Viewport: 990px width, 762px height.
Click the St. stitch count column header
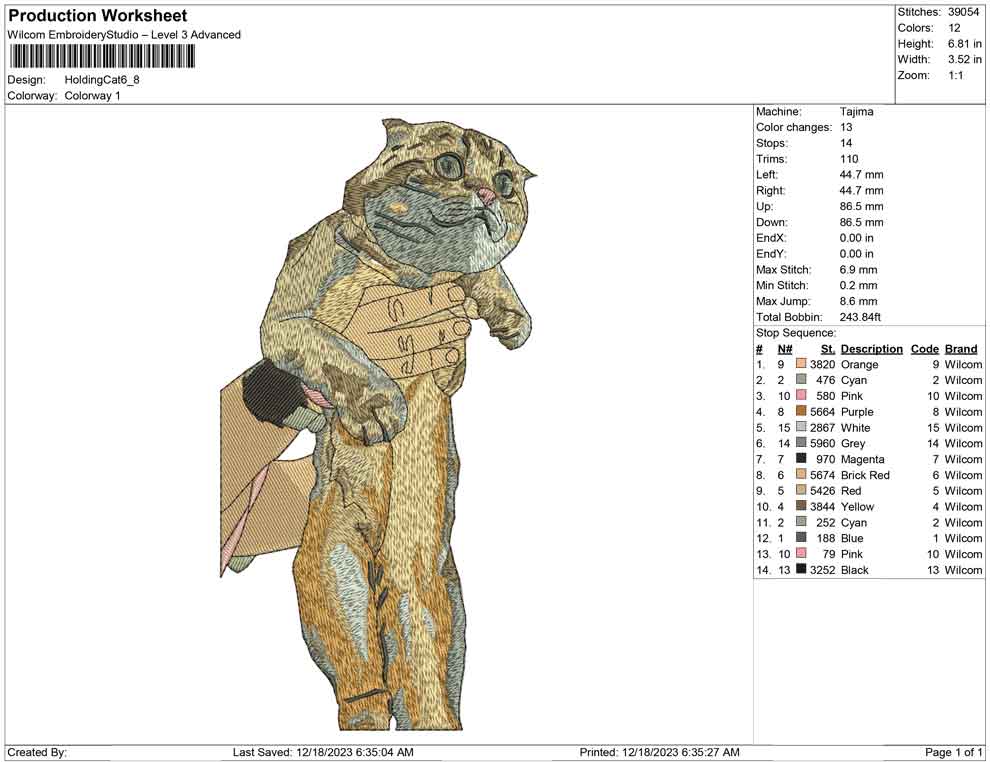click(827, 349)
